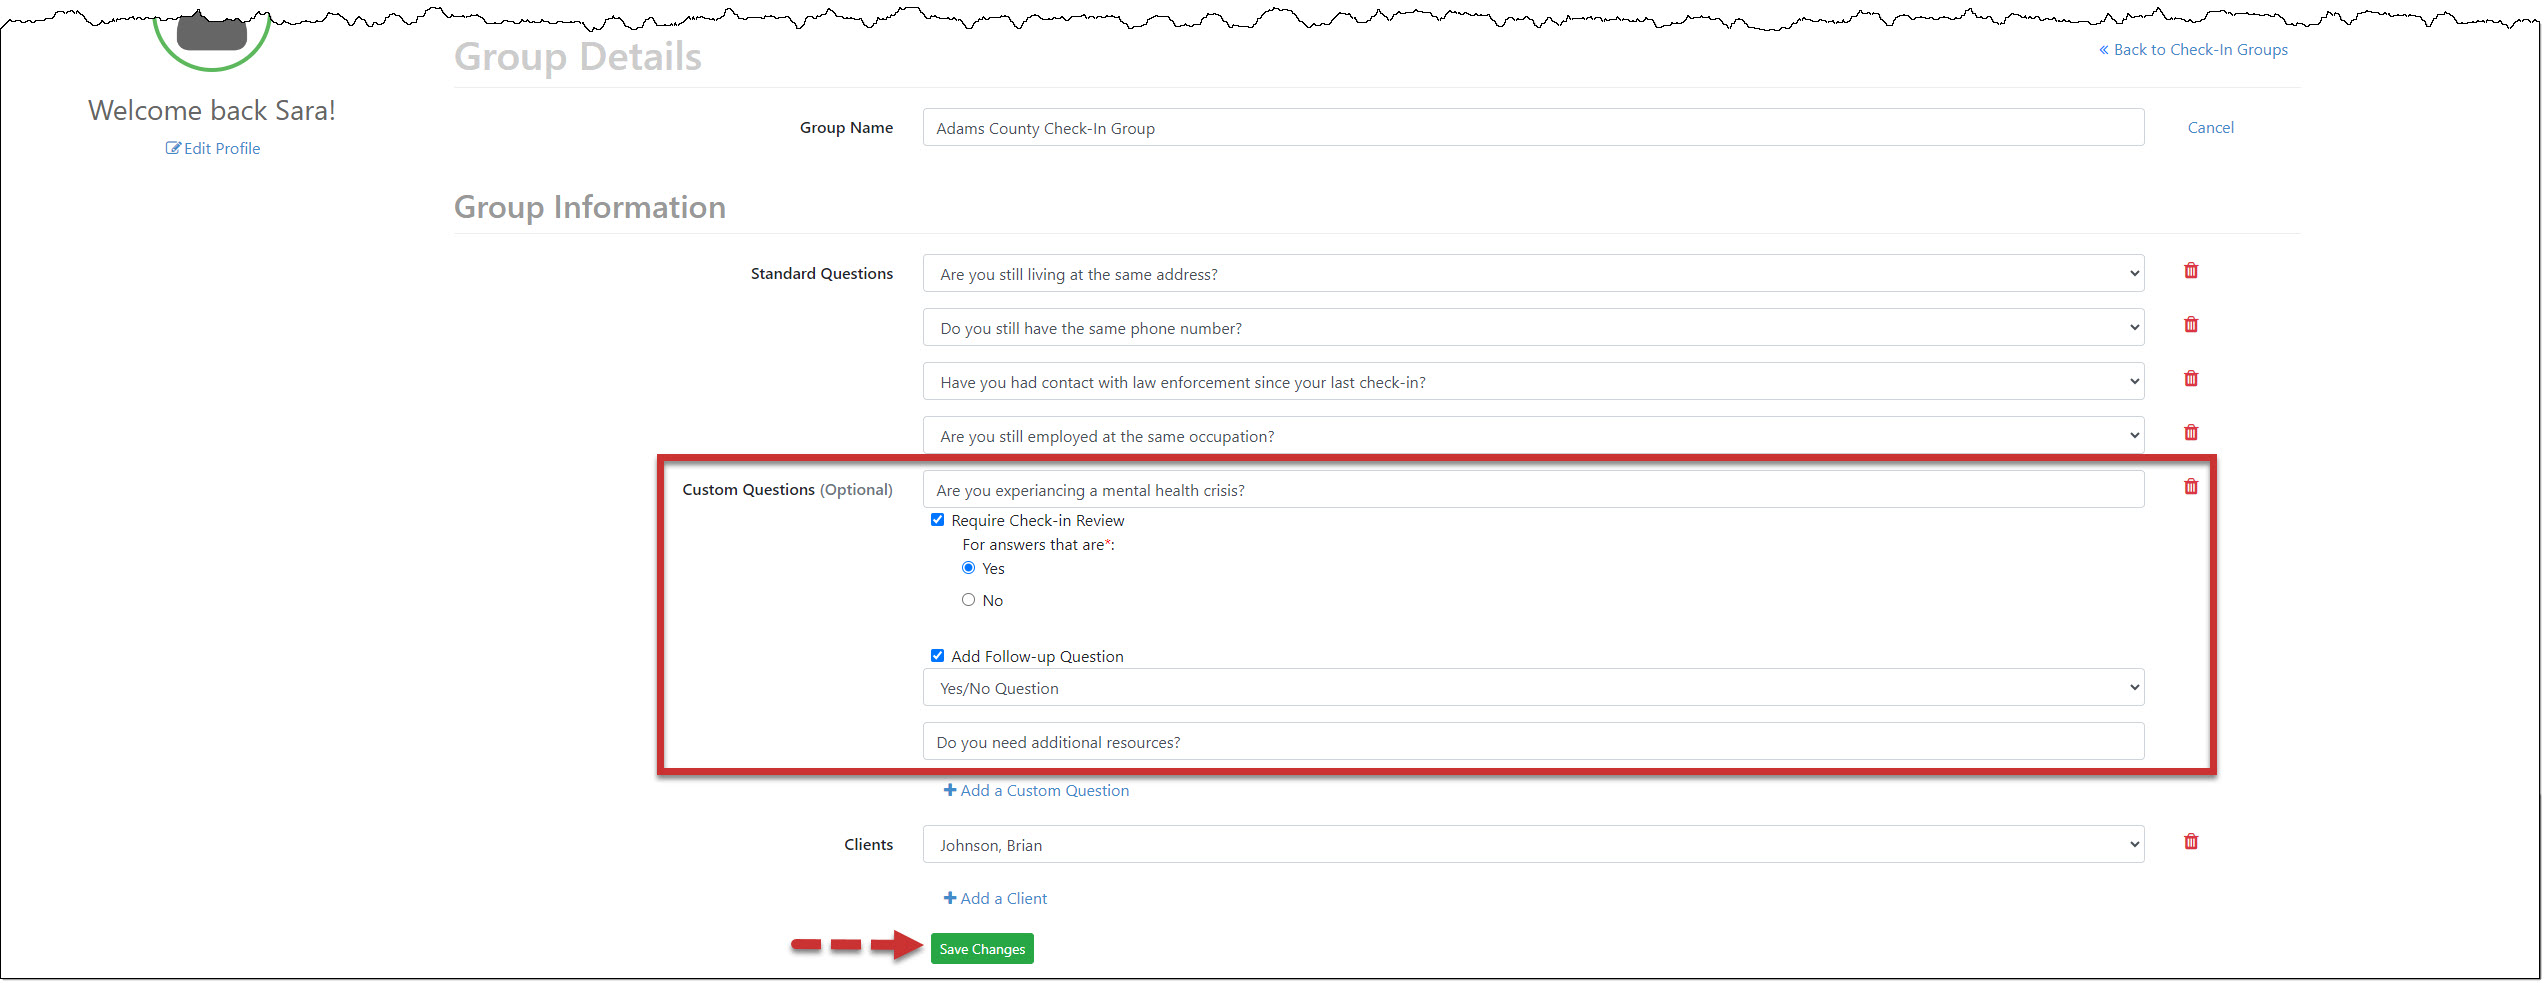Screen dimensions: 2544x983
Task: Delete the 'same phone number' question
Action: (2190, 325)
